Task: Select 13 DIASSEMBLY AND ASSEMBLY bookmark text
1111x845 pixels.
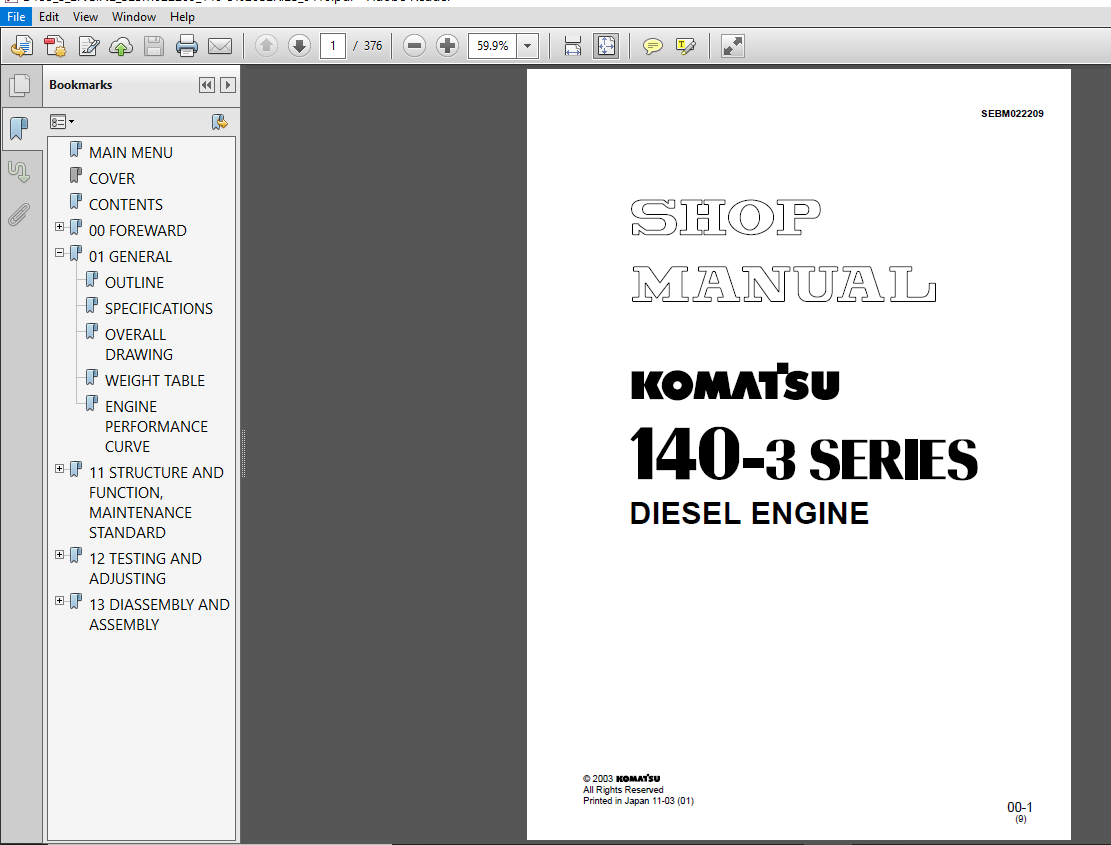Action: click(x=159, y=615)
